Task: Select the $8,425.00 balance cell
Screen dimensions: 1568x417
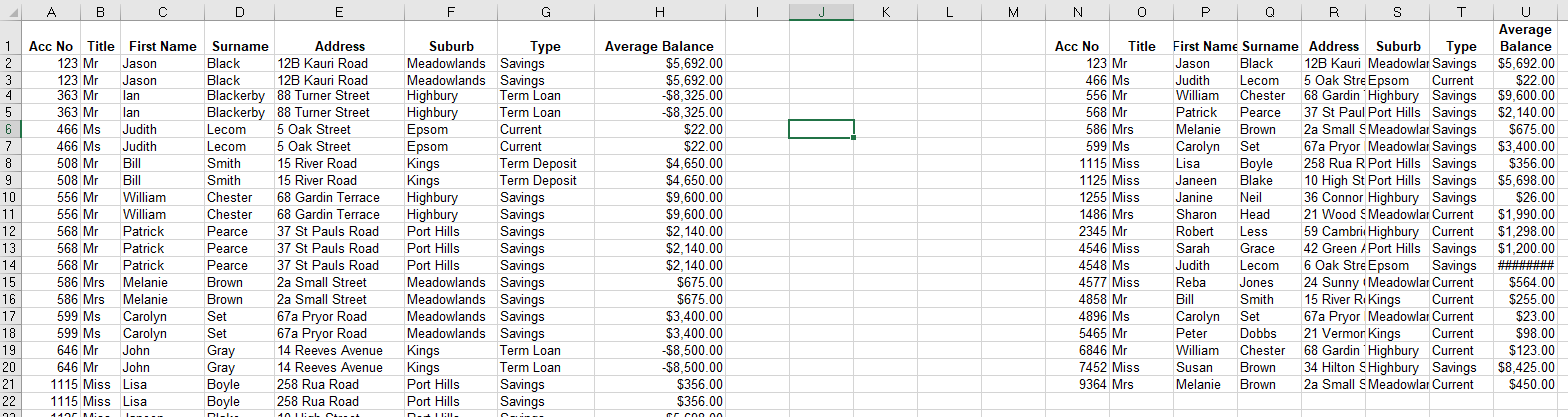Action: [x=1525, y=367]
